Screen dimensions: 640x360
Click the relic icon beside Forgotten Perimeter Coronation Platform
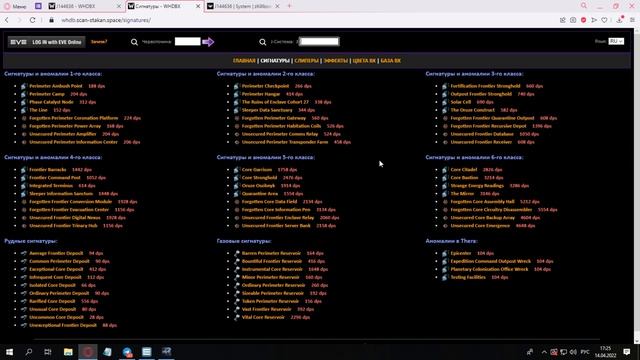(x=24, y=118)
